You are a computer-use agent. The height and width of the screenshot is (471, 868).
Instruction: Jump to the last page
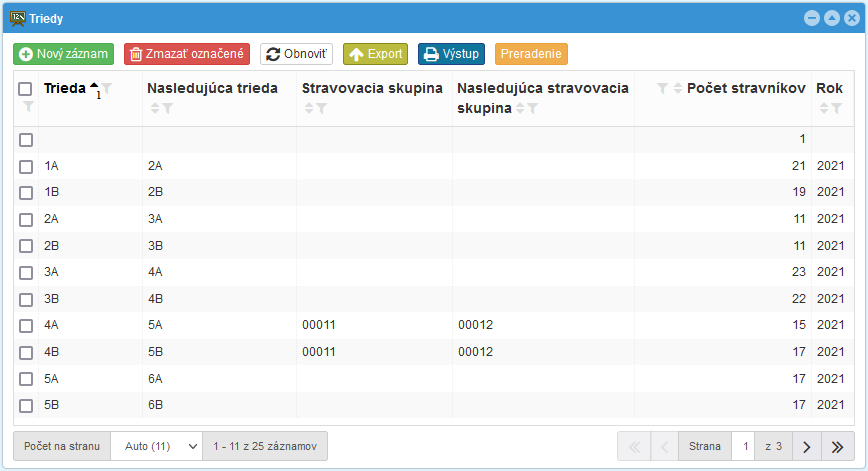tap(838, 446)
